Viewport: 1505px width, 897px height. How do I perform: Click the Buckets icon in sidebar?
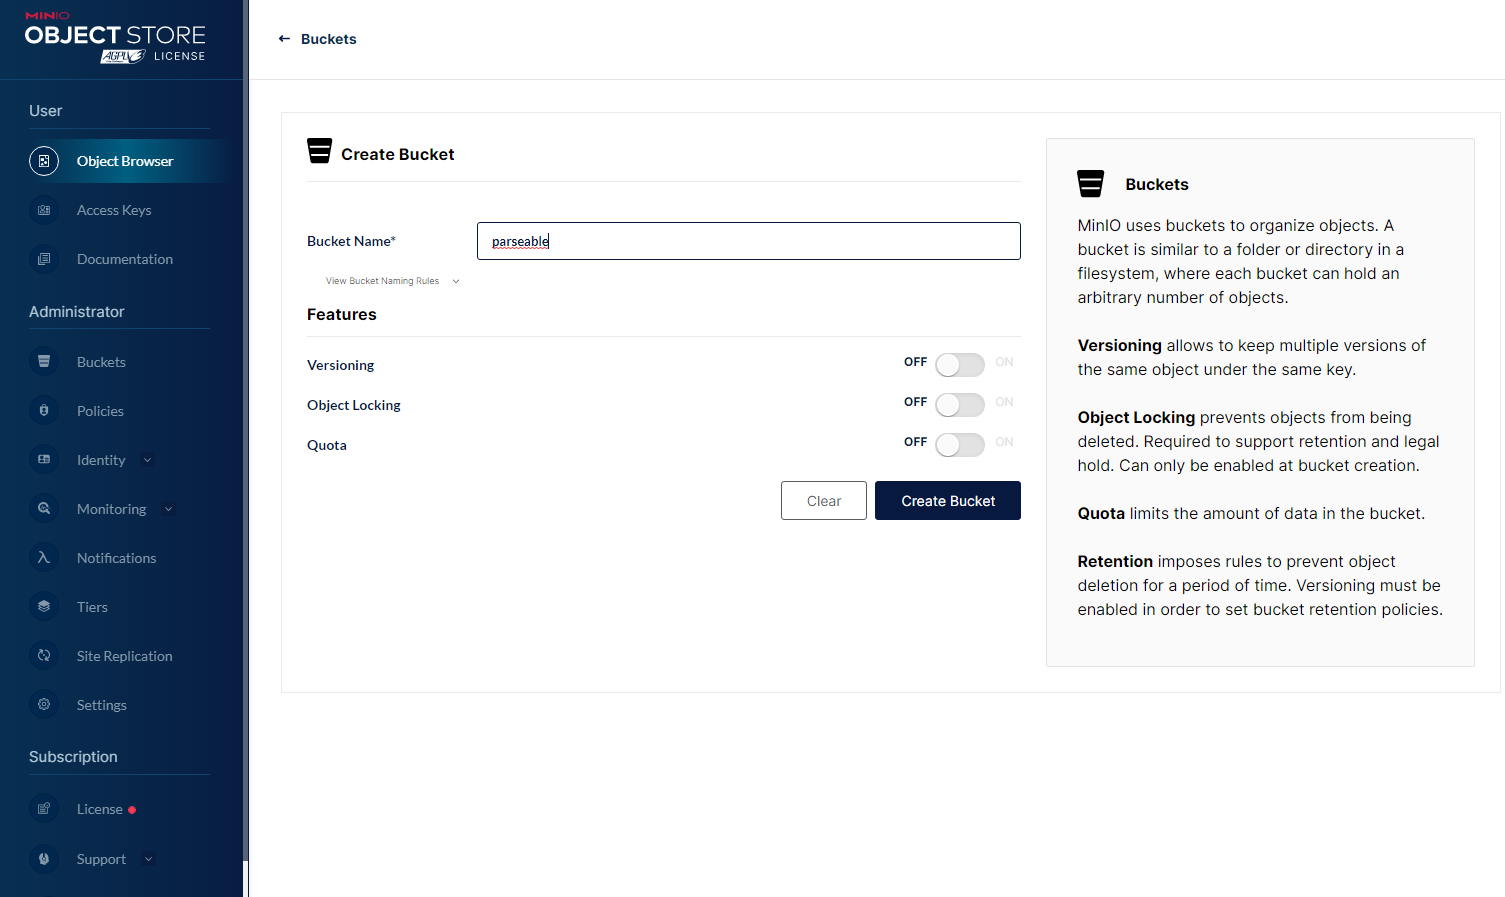point(44,362)
